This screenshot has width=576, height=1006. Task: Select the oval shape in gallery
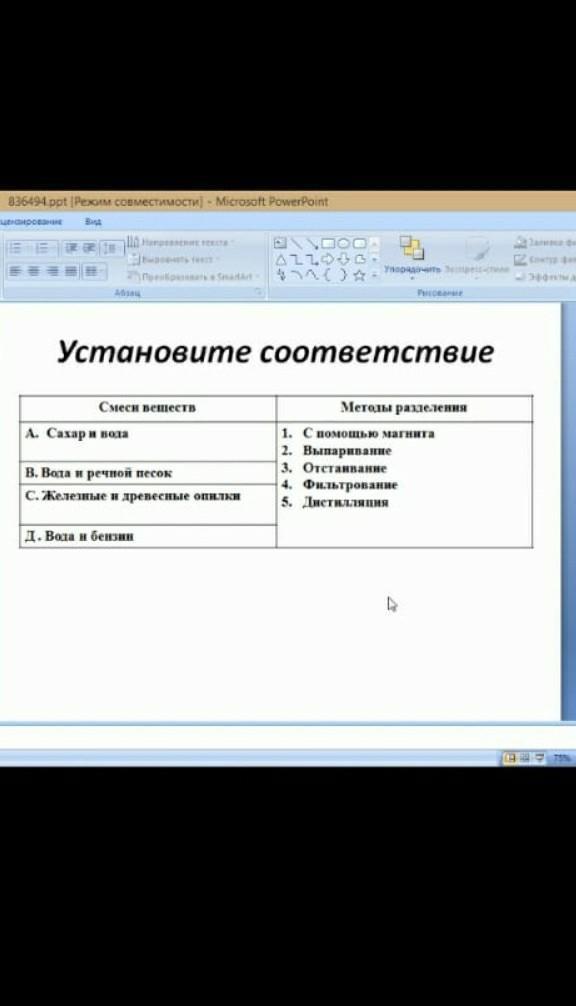[x=343, y=243]
